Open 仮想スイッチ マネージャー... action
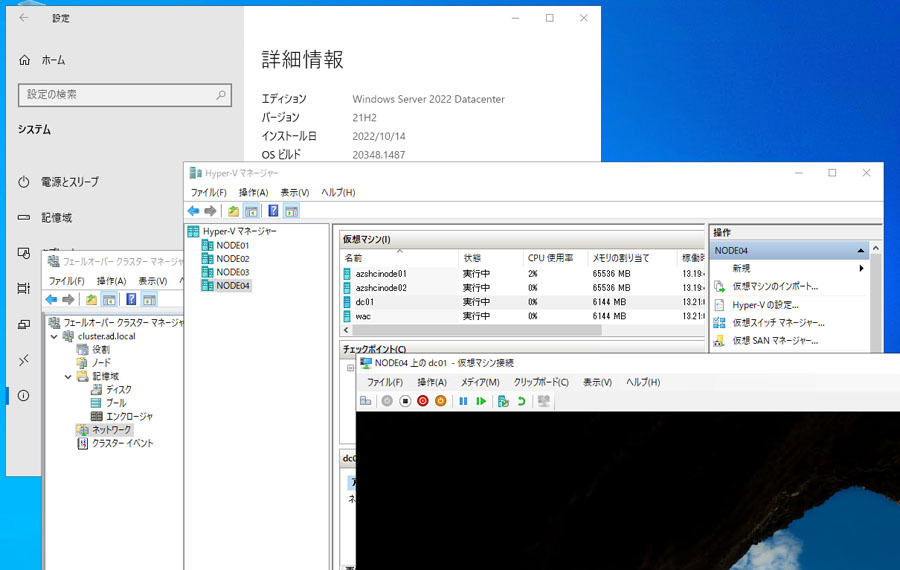The width and height of the screenshot is (900, 570). 778,323
